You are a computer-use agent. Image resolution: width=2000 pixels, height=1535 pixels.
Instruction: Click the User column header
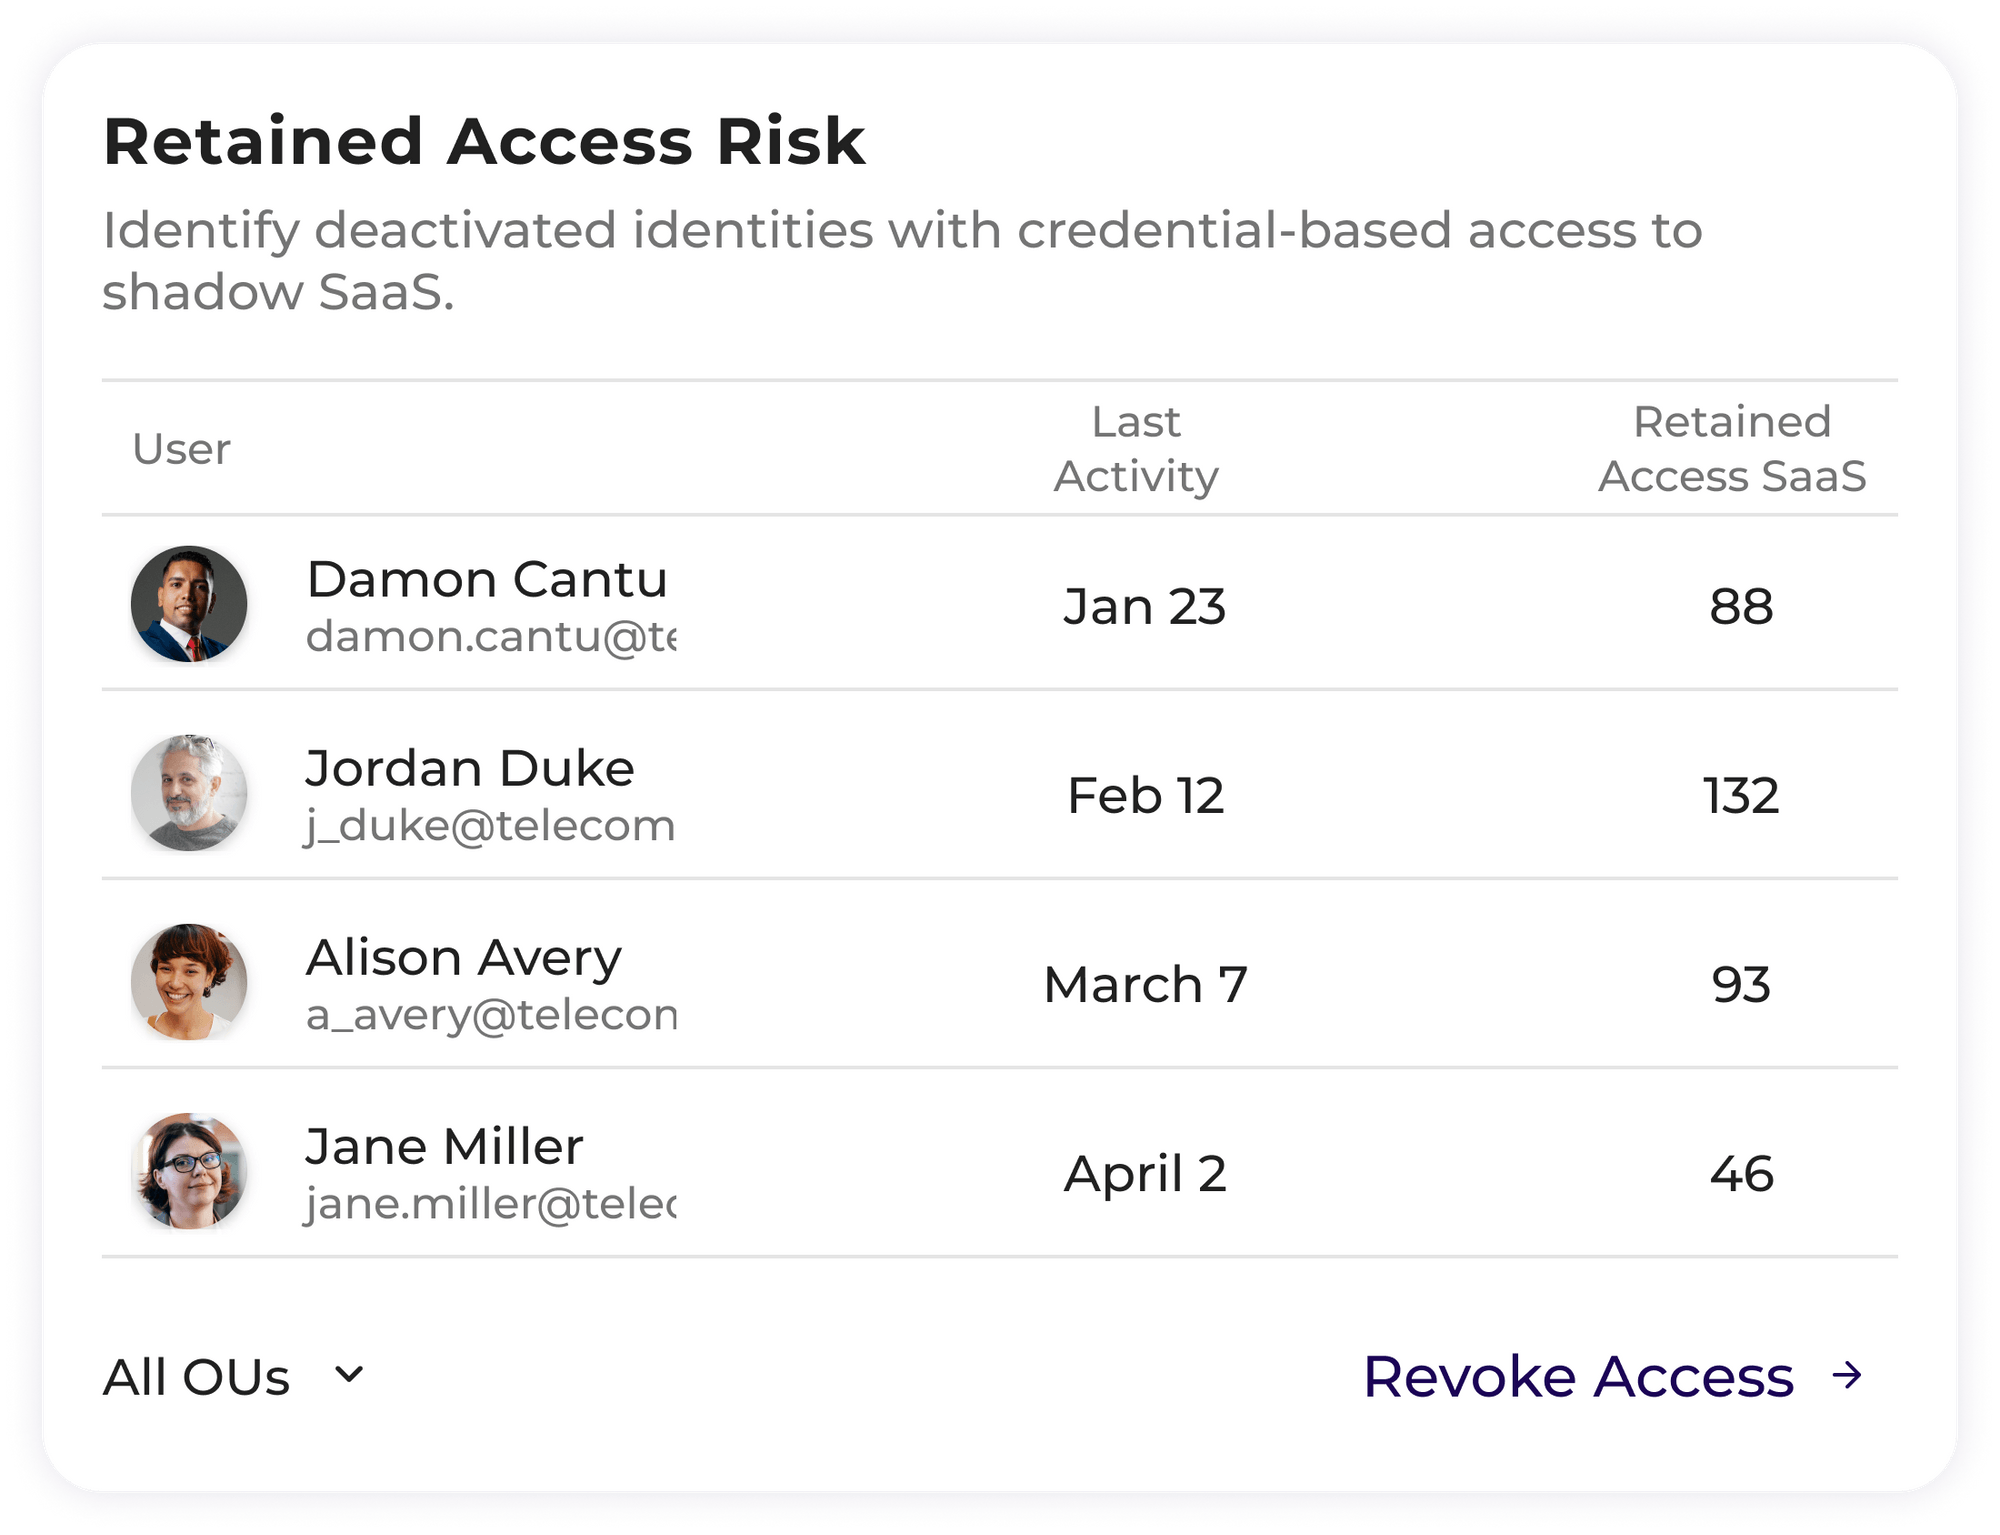point(180,449)
